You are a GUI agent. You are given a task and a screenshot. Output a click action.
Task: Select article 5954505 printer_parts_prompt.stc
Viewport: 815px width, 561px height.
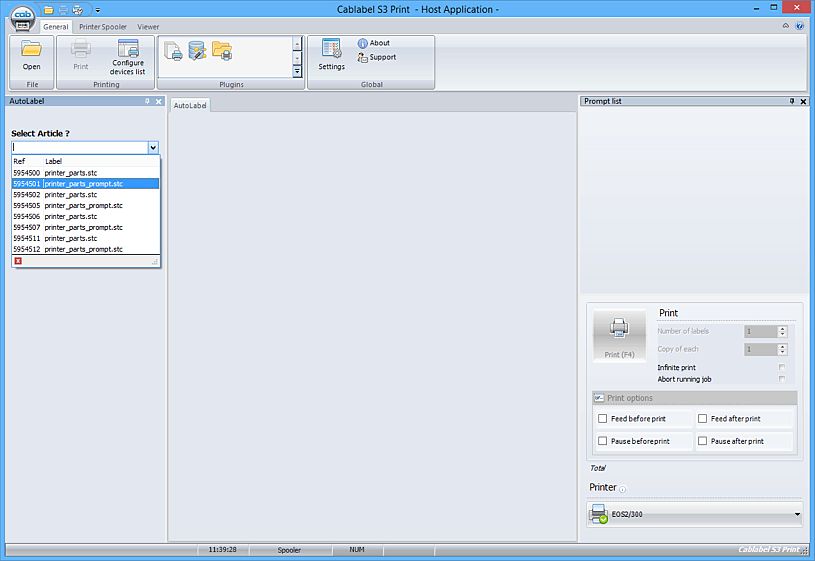coord(85,205)
